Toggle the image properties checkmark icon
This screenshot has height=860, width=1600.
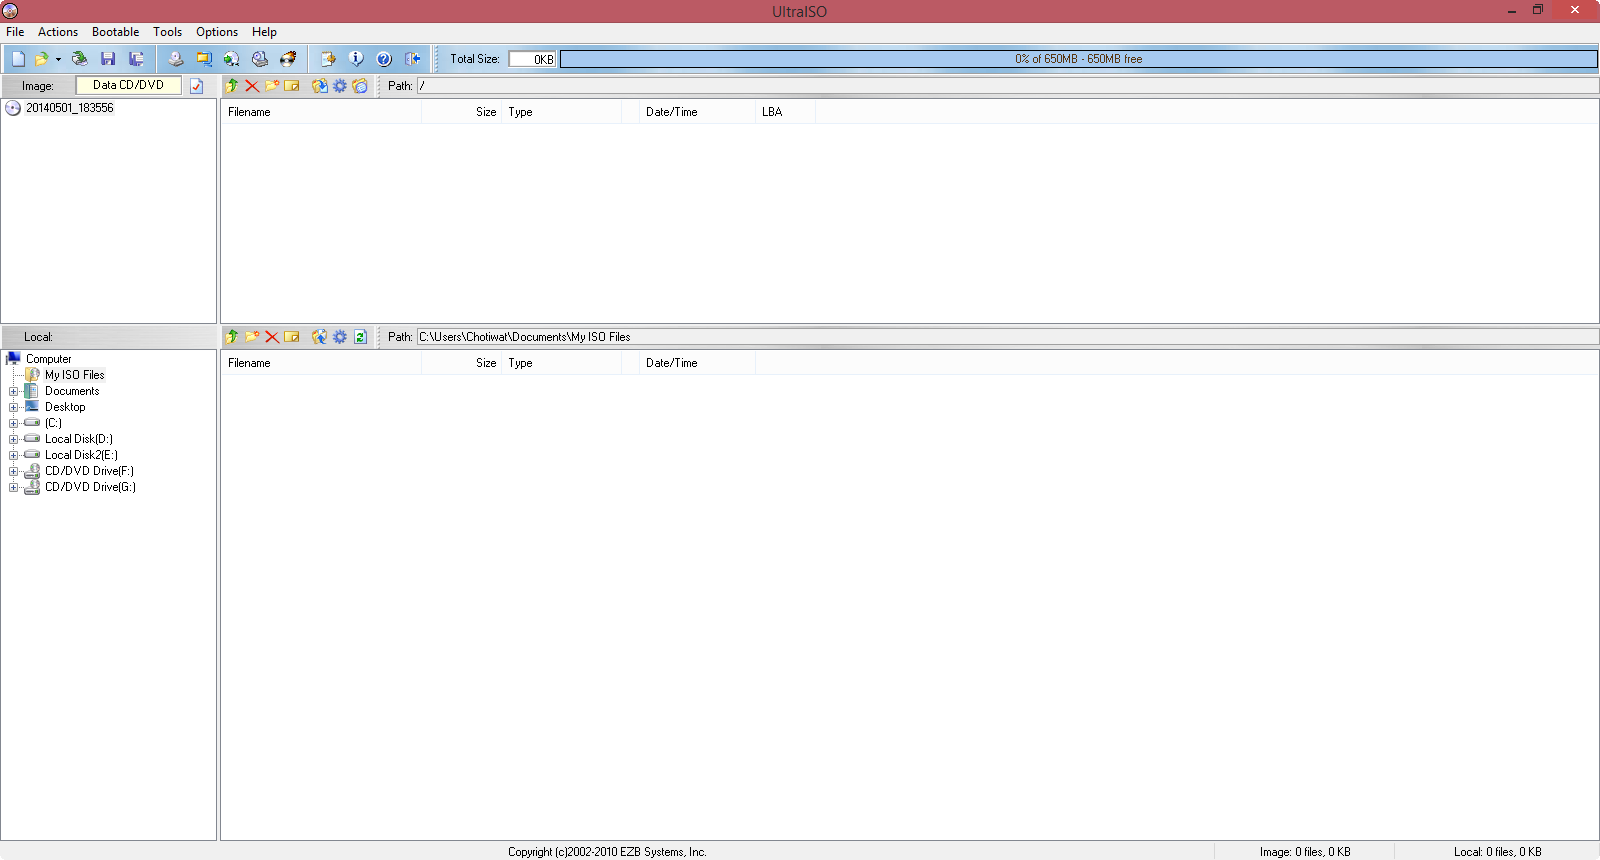pos(196,86)
